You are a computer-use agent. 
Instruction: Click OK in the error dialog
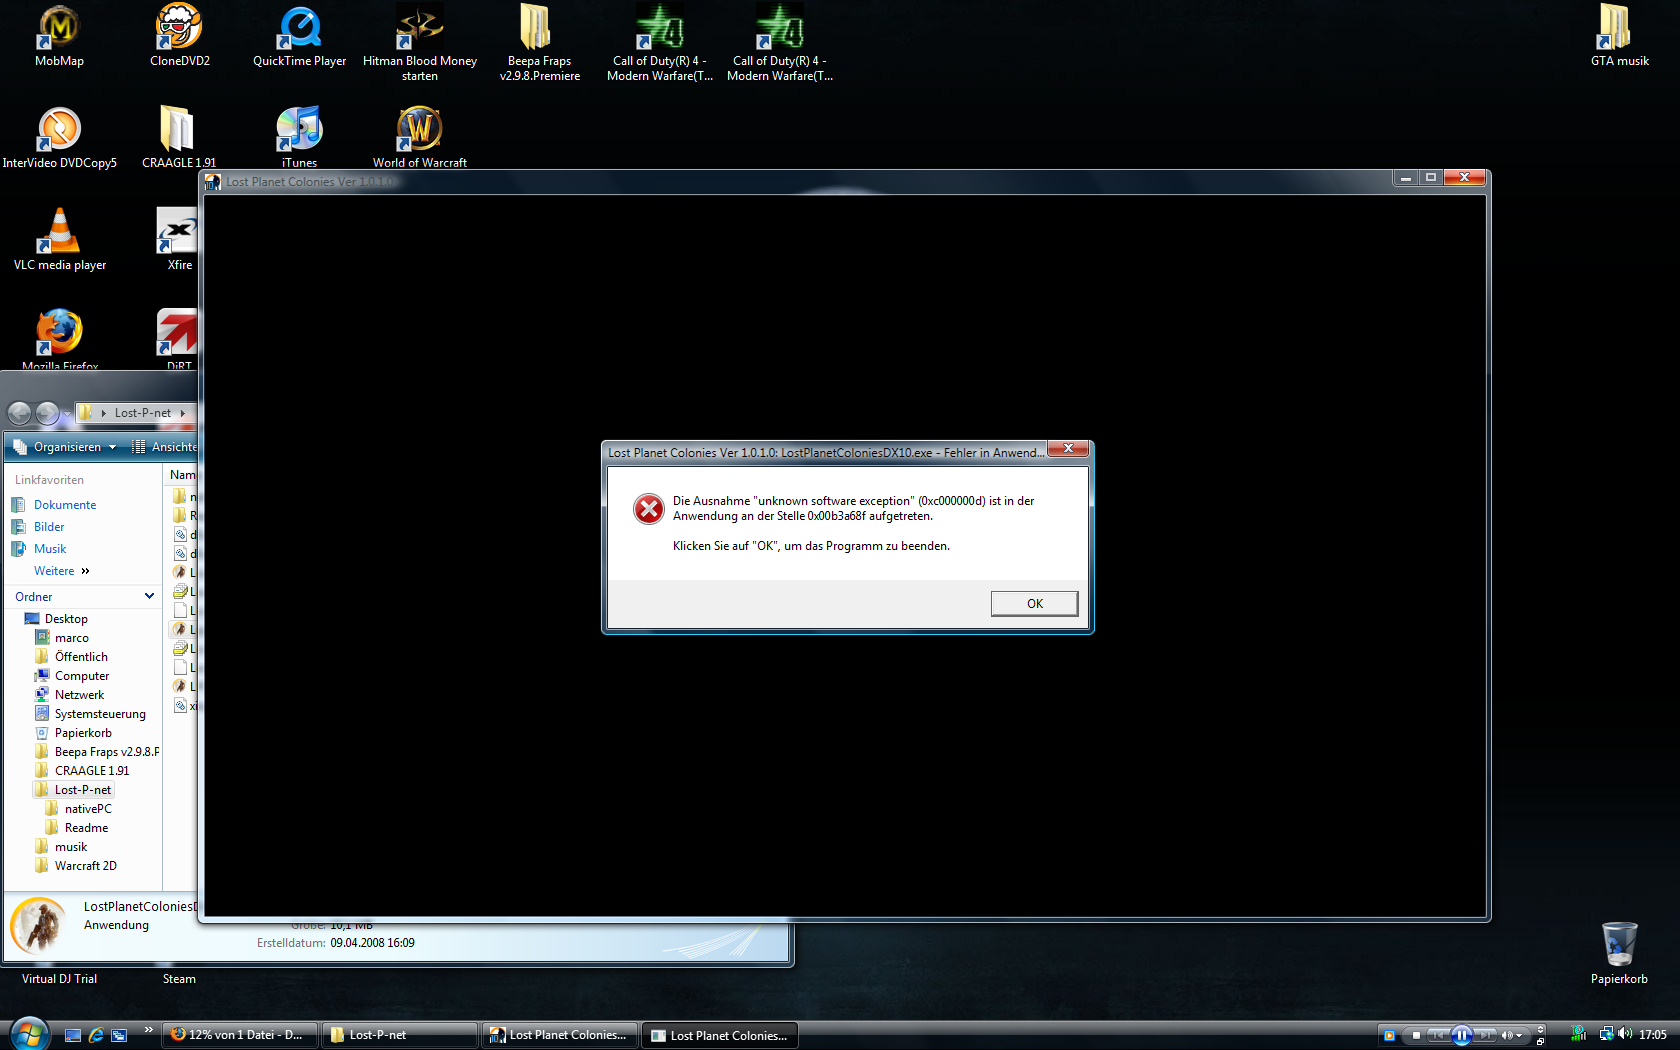1034,603
